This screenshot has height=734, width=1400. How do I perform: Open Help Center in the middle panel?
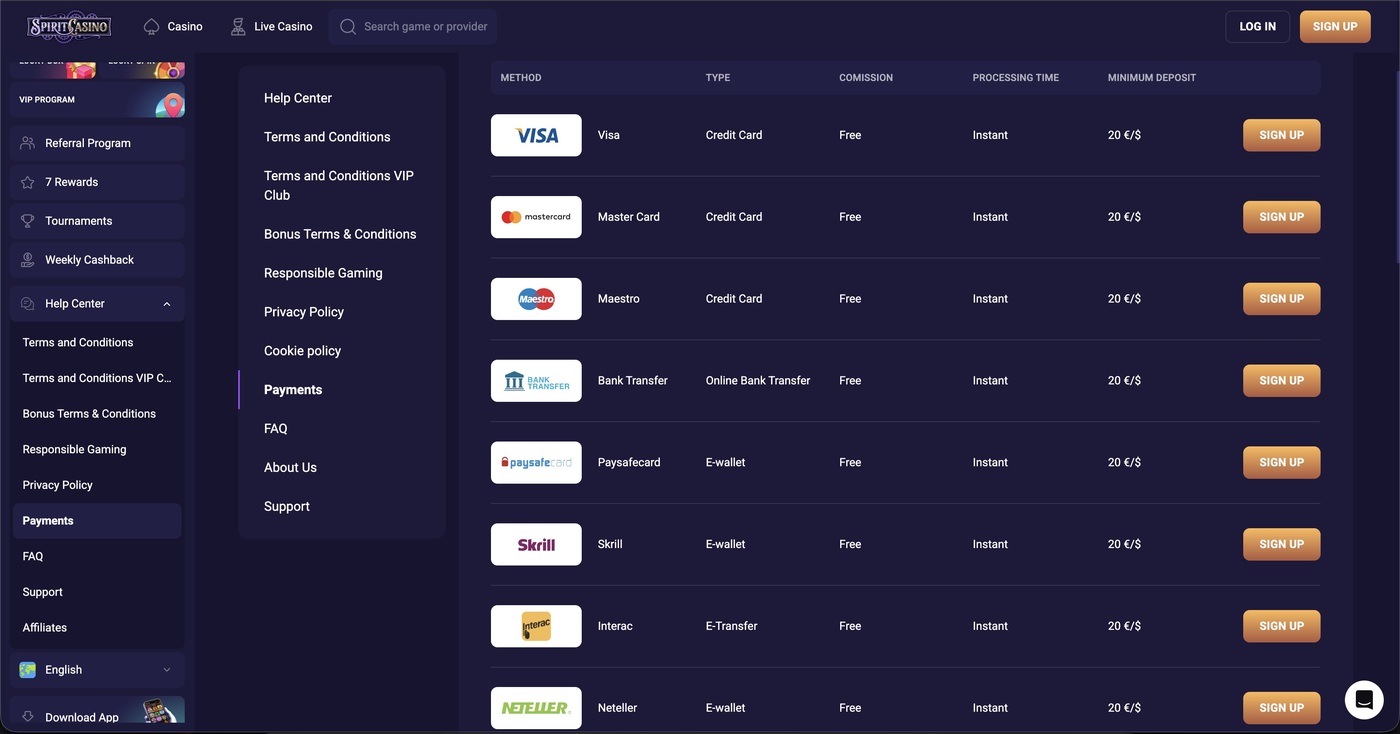(x=298, y=98)
